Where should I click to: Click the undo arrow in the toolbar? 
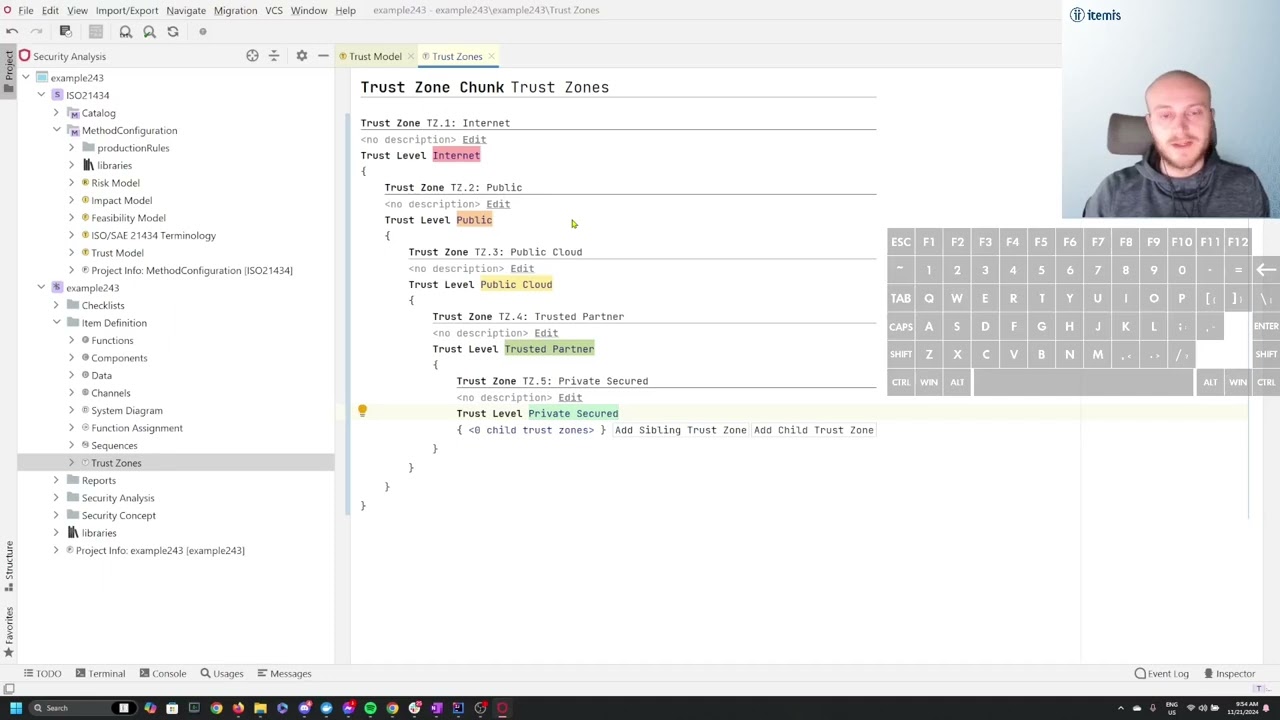click(12, 32)
